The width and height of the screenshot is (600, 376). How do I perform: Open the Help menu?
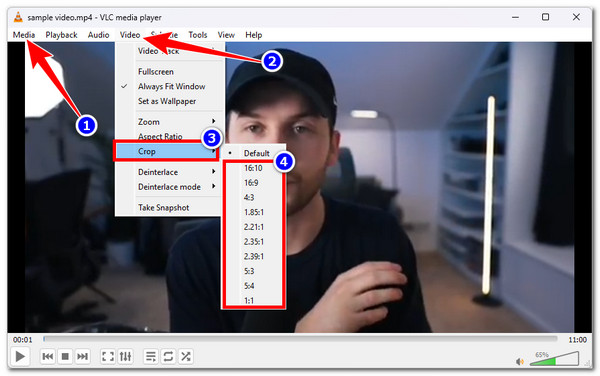point(253,35)
